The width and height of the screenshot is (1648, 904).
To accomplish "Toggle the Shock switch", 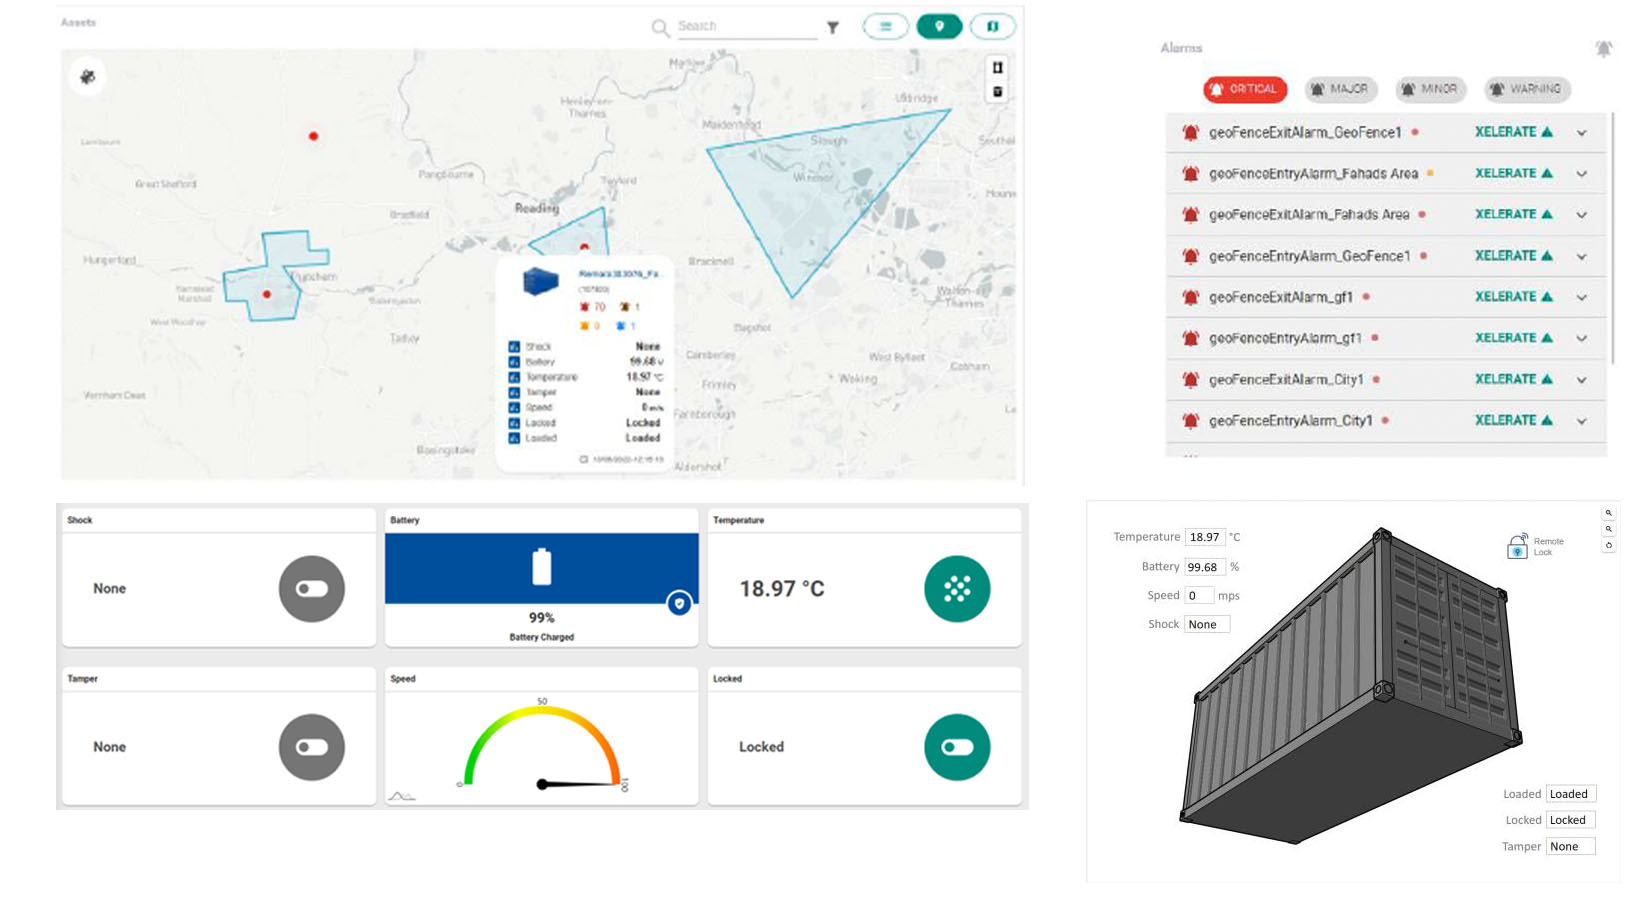I will (x=312, y=589).
